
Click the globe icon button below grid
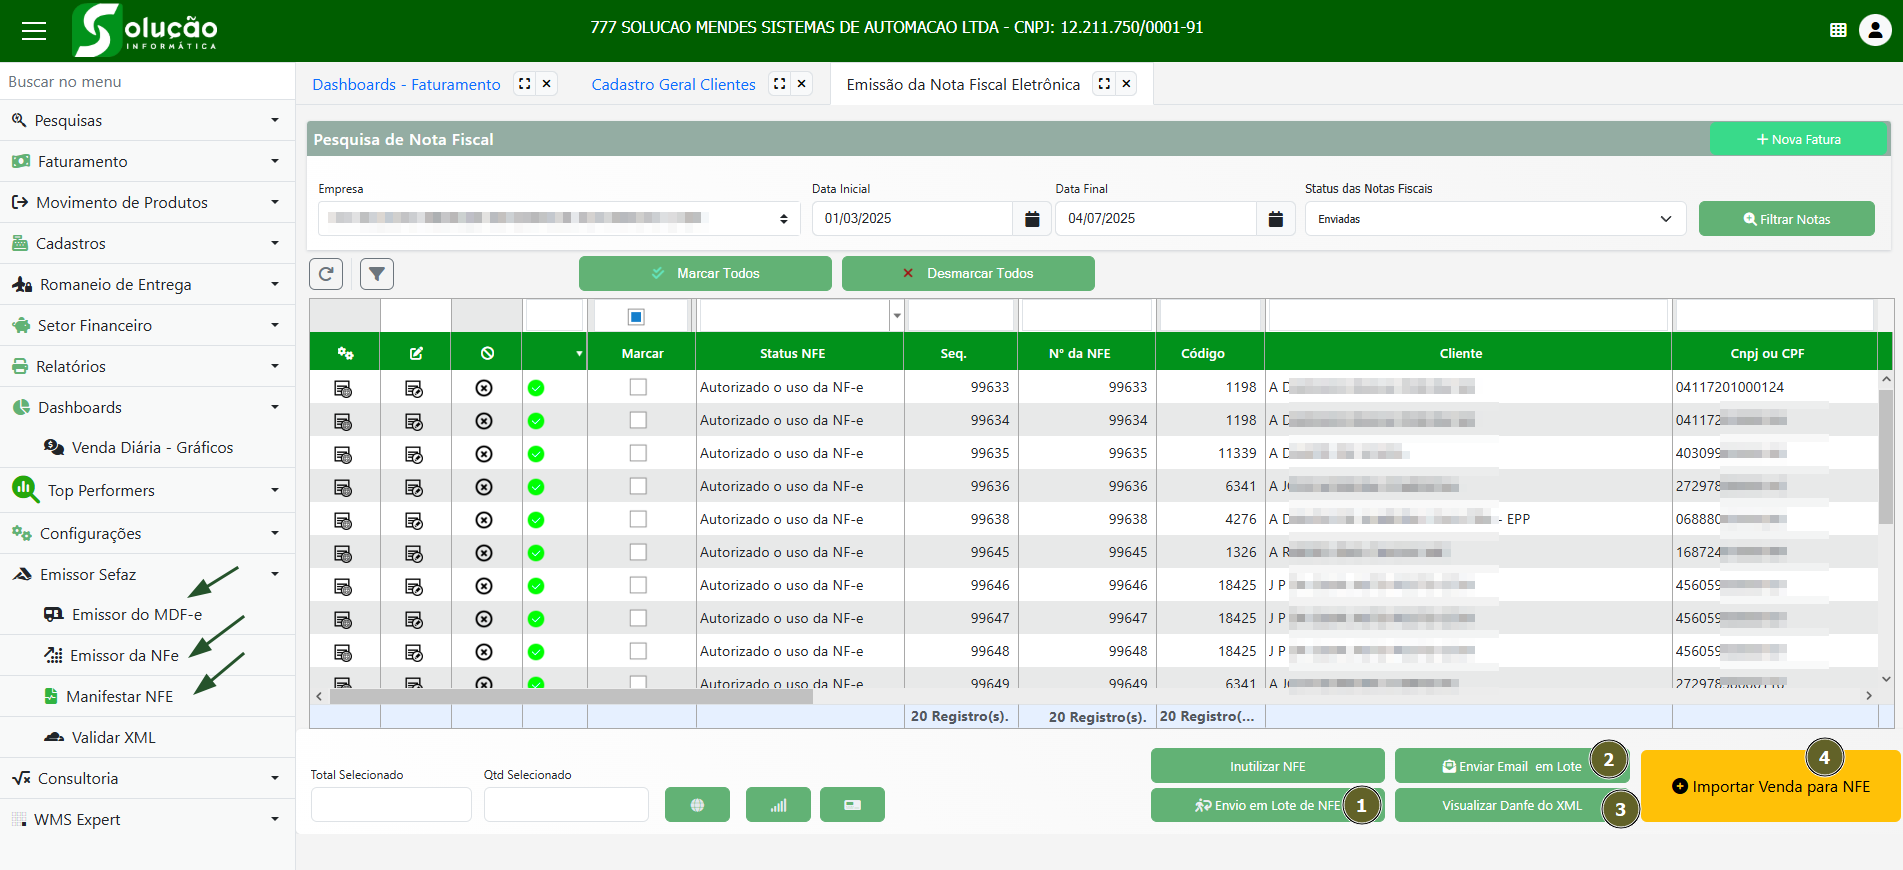[697, 805]
